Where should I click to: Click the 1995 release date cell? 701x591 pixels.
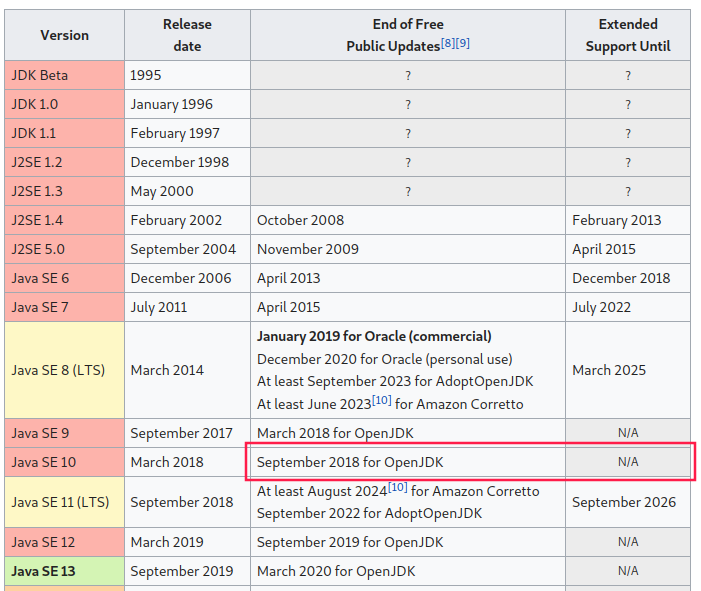(x=187, y=75)
